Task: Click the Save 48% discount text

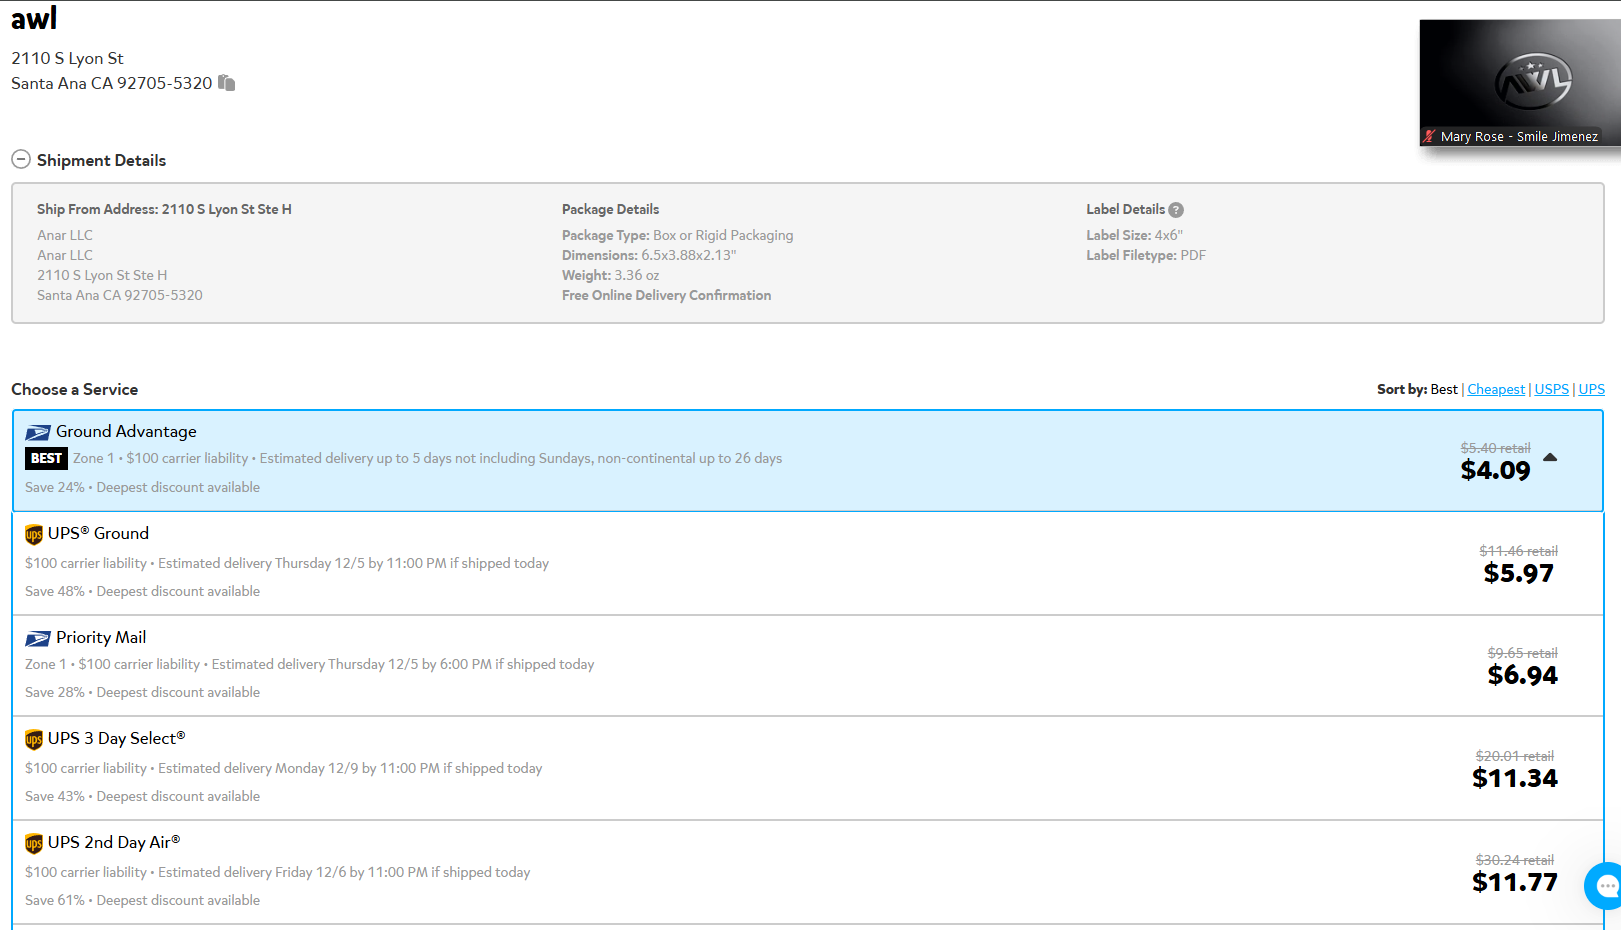Action: pyautogui.click(x=55, y=591)
